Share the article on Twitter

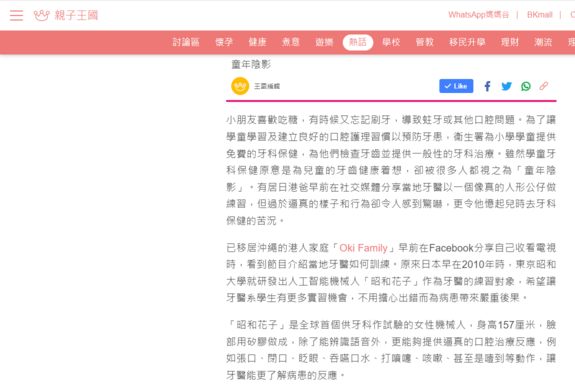click(506, 86)
